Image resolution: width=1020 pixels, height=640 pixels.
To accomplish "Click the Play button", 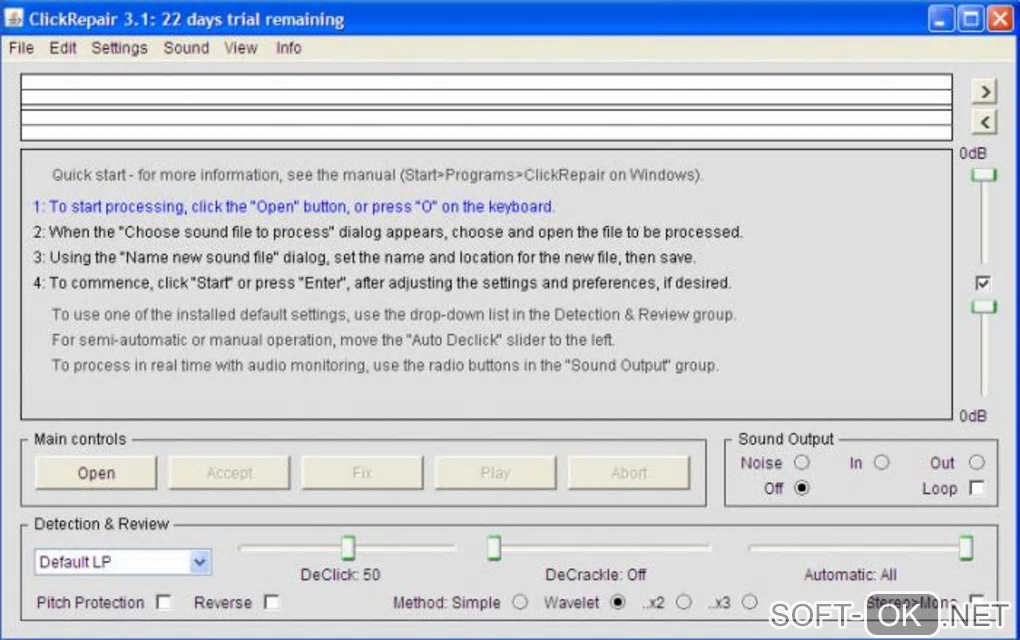I will click(x=495, y=473).
